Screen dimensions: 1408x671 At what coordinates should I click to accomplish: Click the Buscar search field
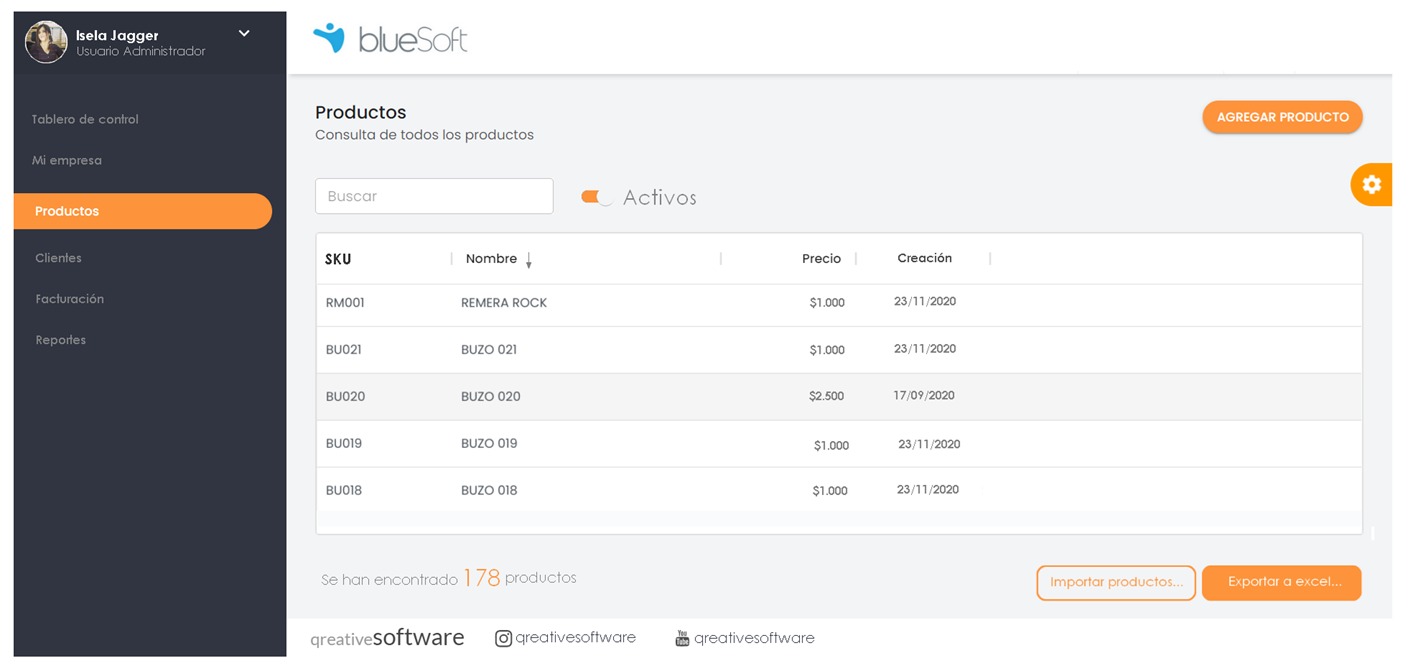[x=434, y=196]
